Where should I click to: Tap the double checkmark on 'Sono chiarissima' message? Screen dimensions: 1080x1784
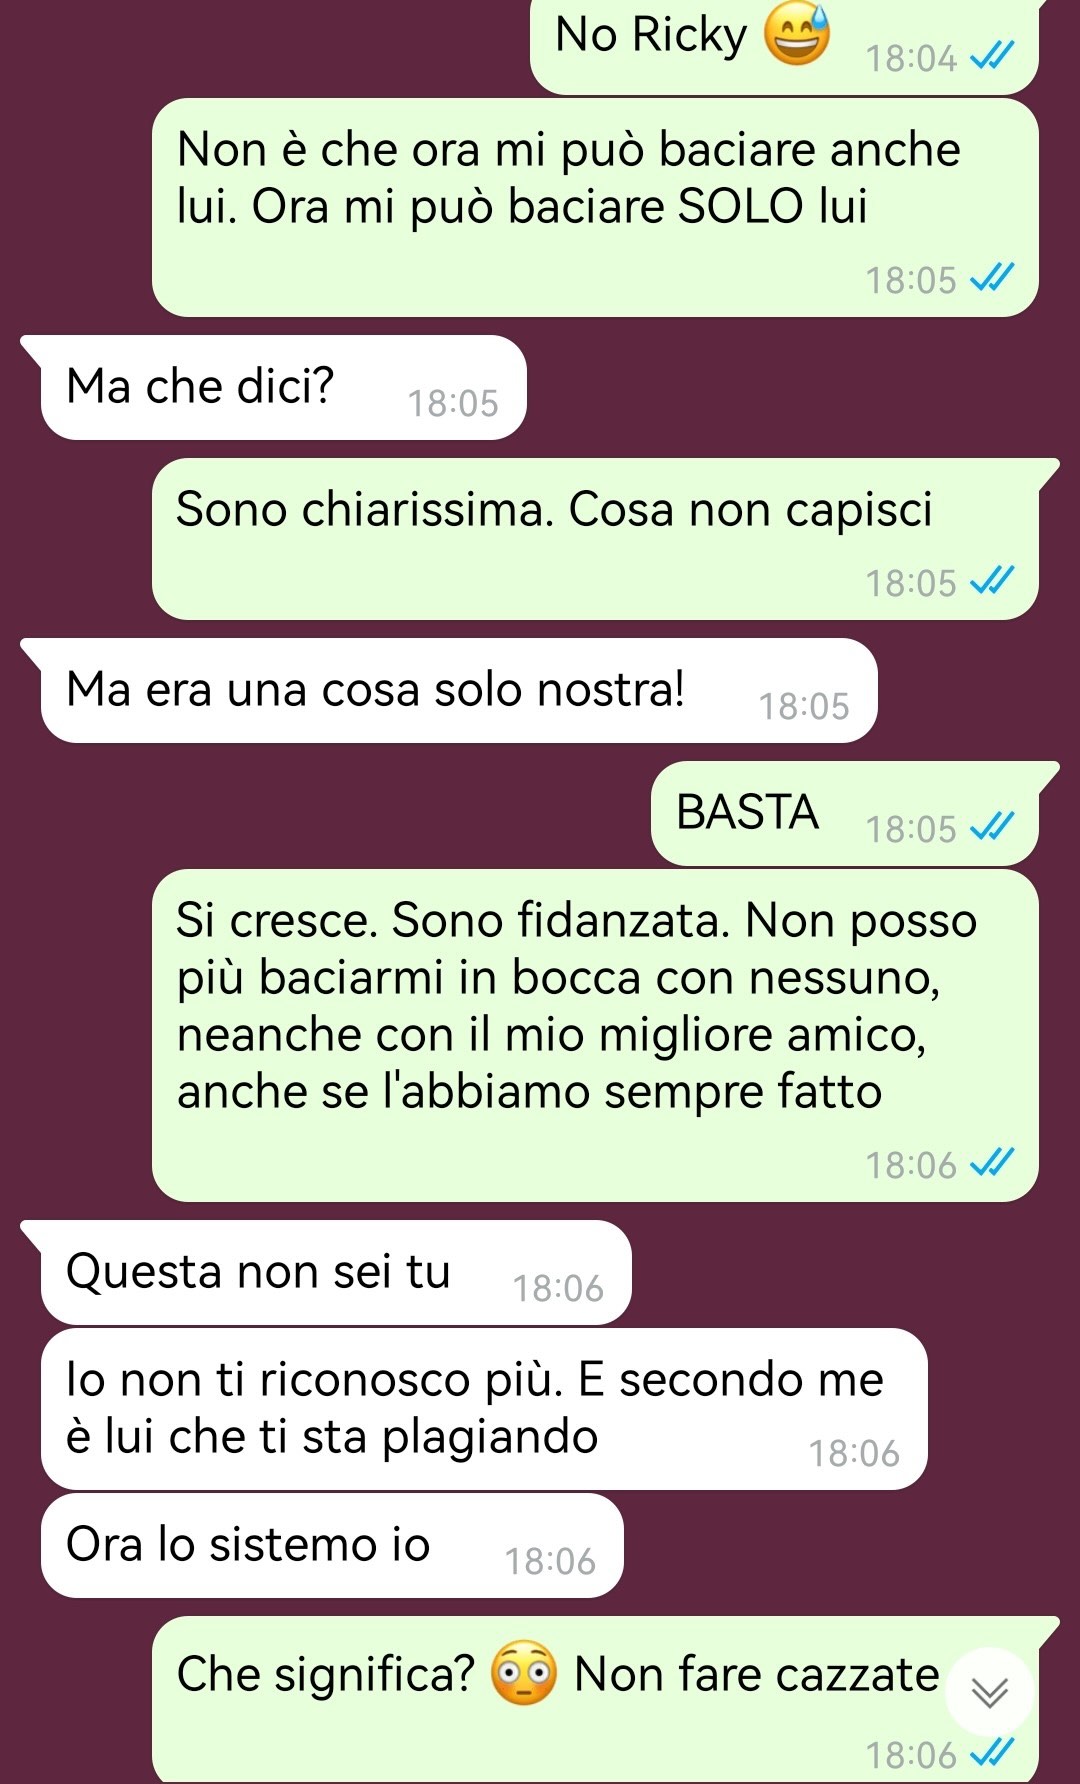(x=993, y=581)
